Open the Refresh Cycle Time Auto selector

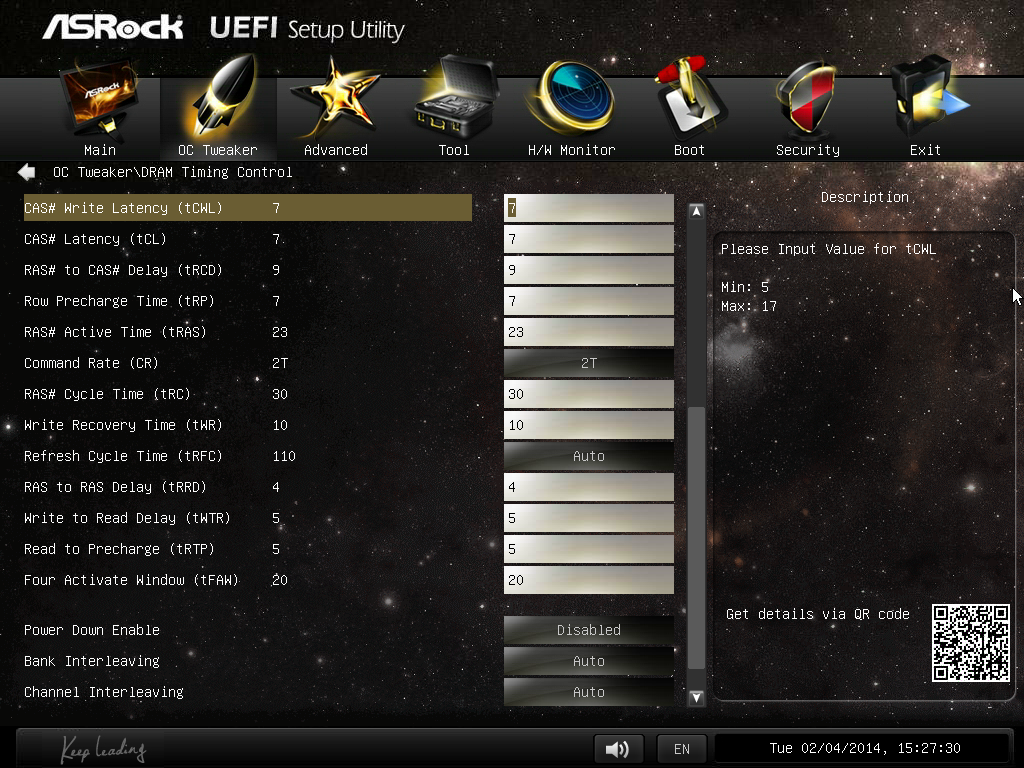point(588,456)
